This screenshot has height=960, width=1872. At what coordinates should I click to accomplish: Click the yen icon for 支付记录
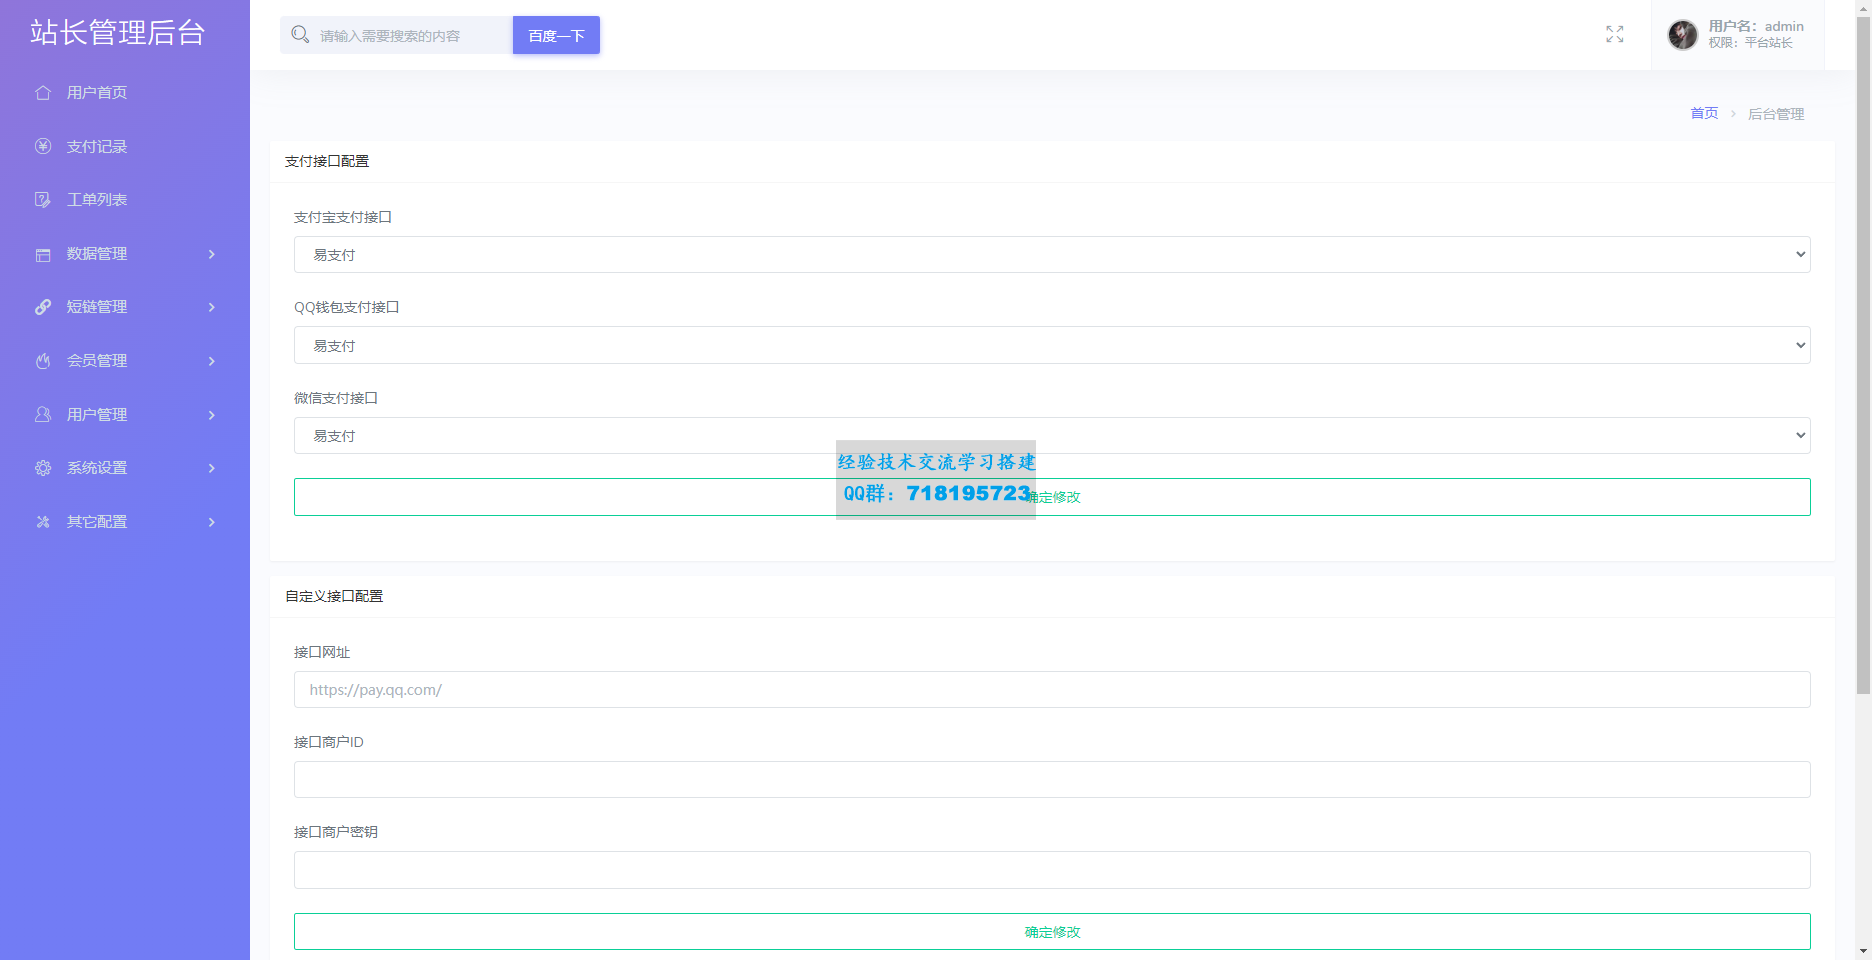43,146
